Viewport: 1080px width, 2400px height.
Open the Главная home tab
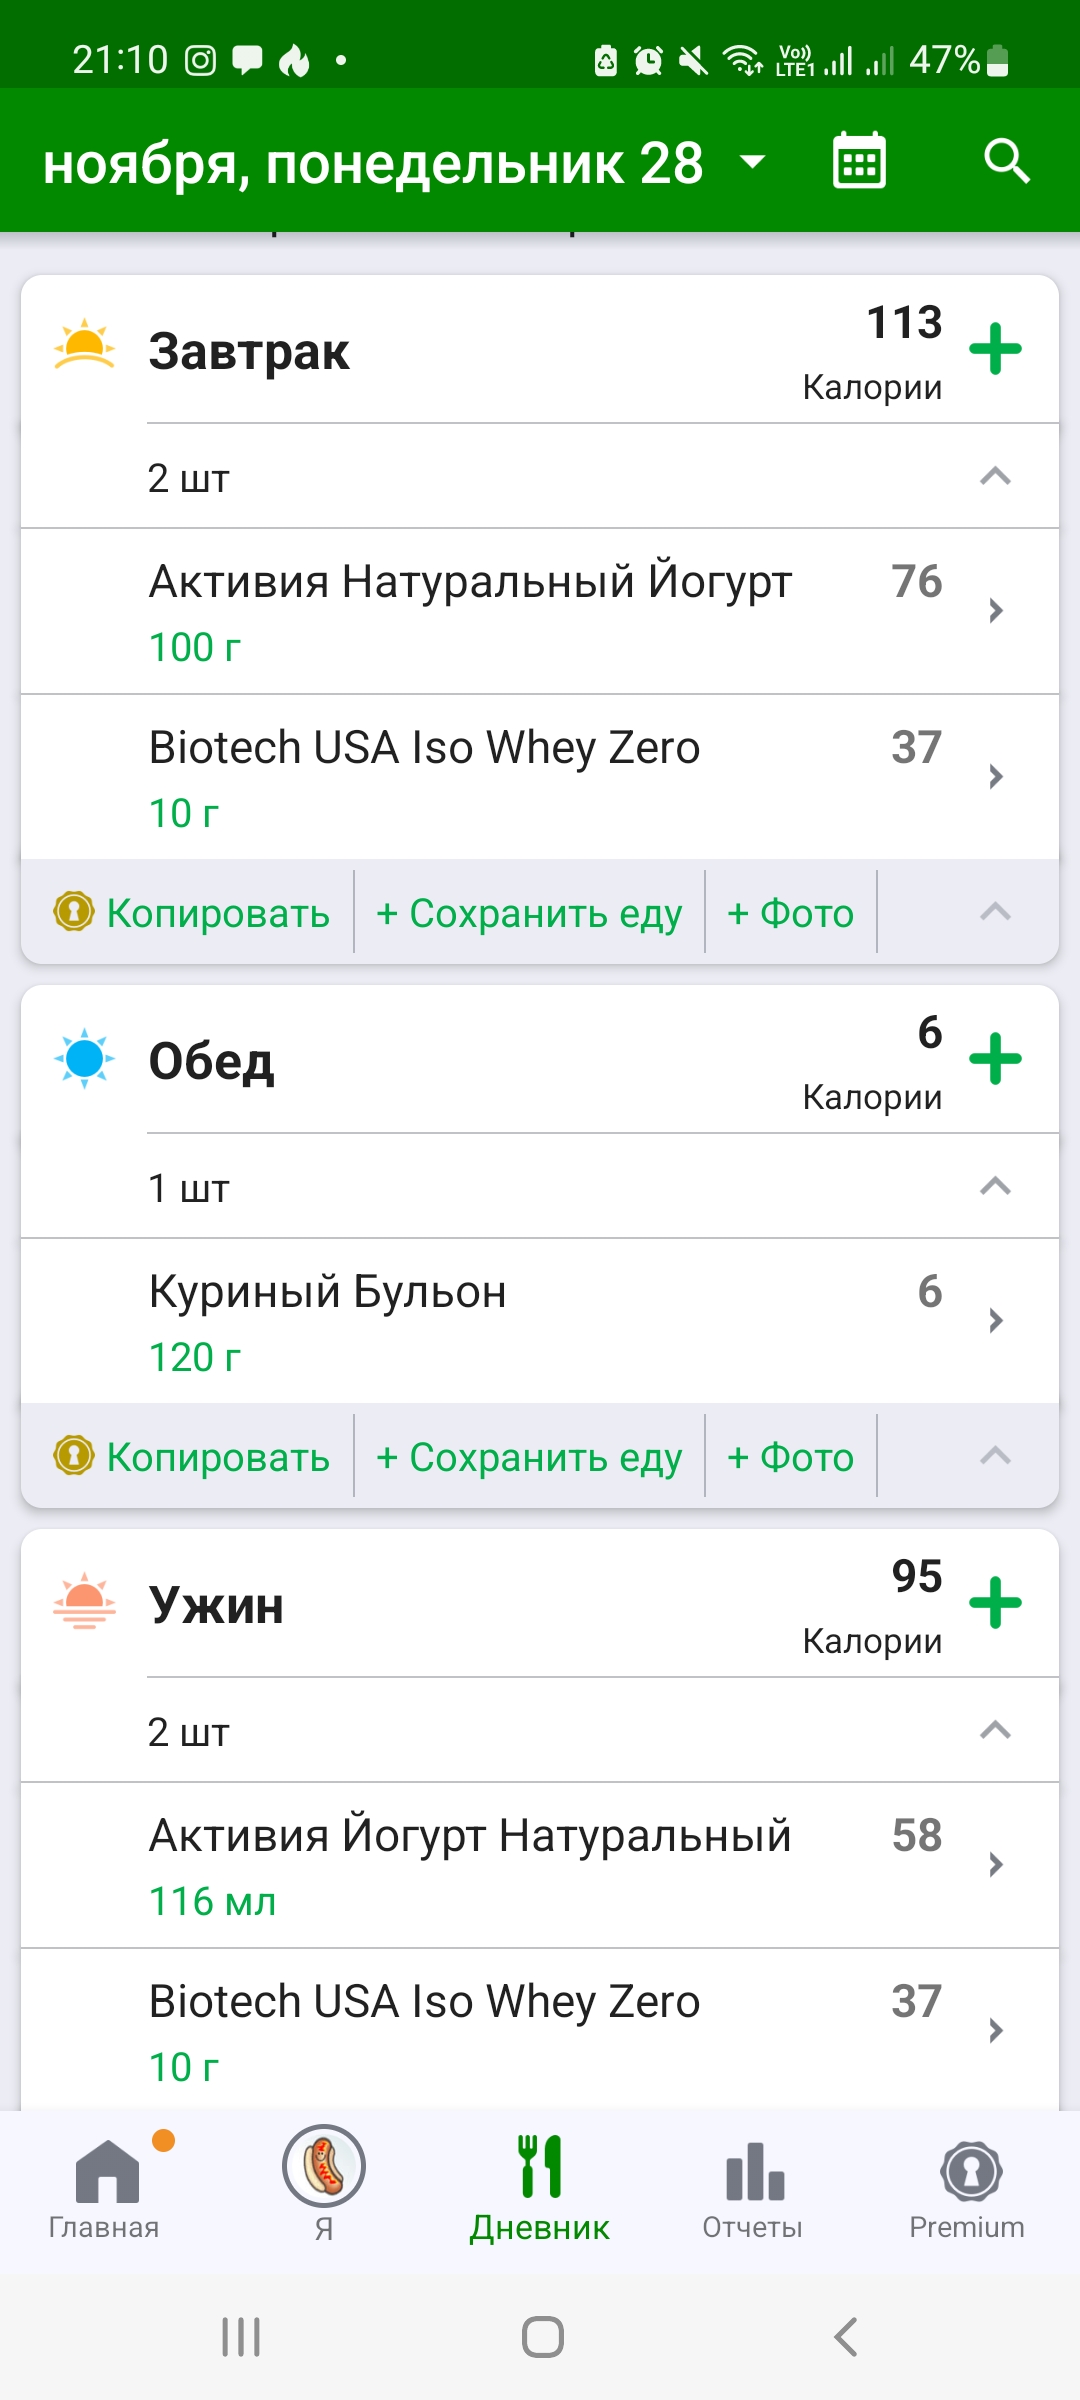pyautogui.click(x=105, y=2187)
